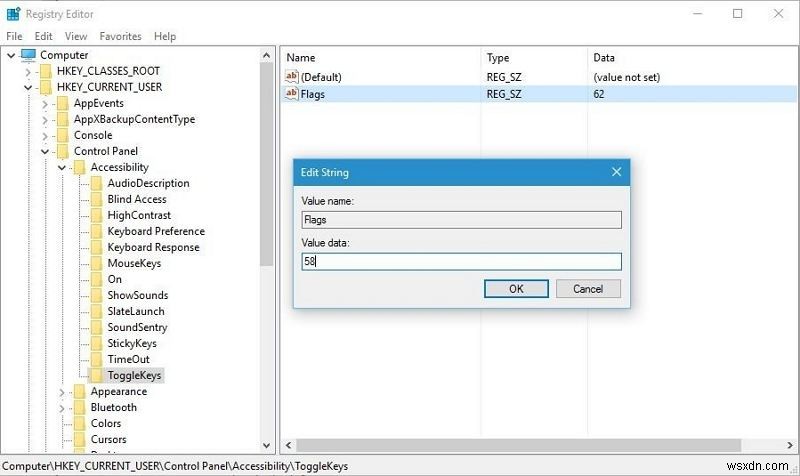Click the string value icon beside Flags
Screen dimensions: 800x476
(291, 94)
